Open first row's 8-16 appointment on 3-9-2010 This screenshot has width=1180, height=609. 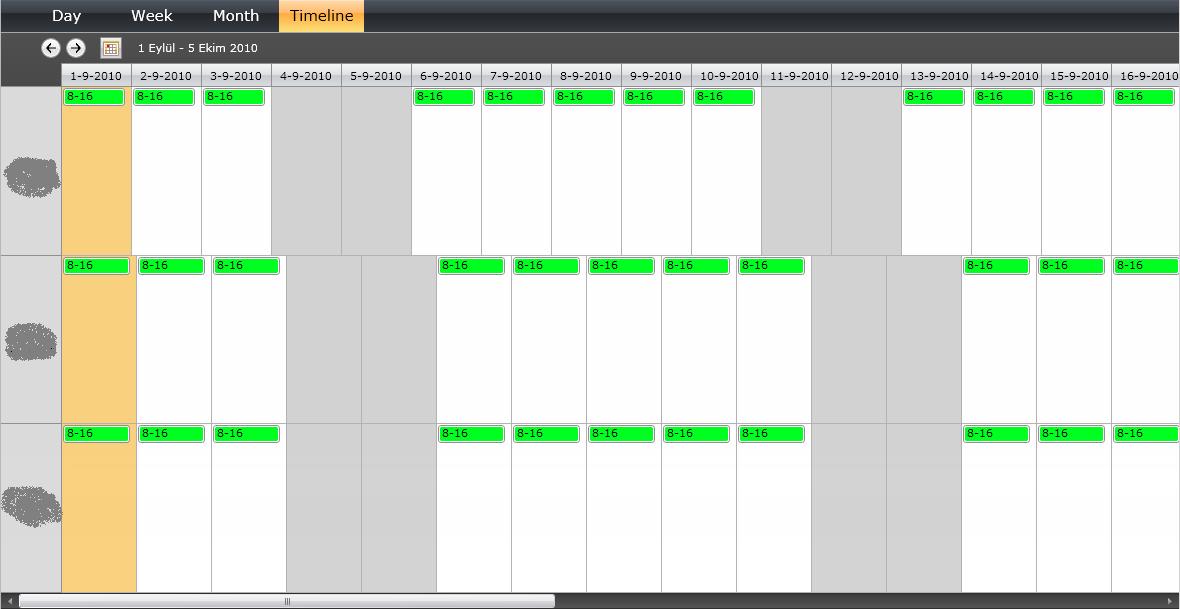[234, 97]
